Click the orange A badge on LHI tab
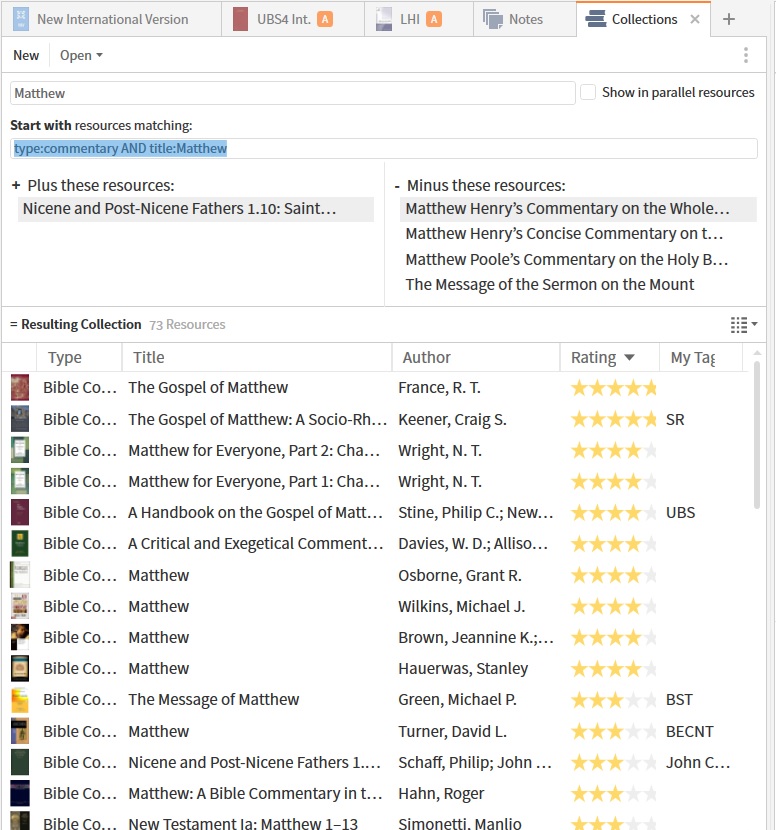This screenshot has width=776, height=830. [433, 19]
